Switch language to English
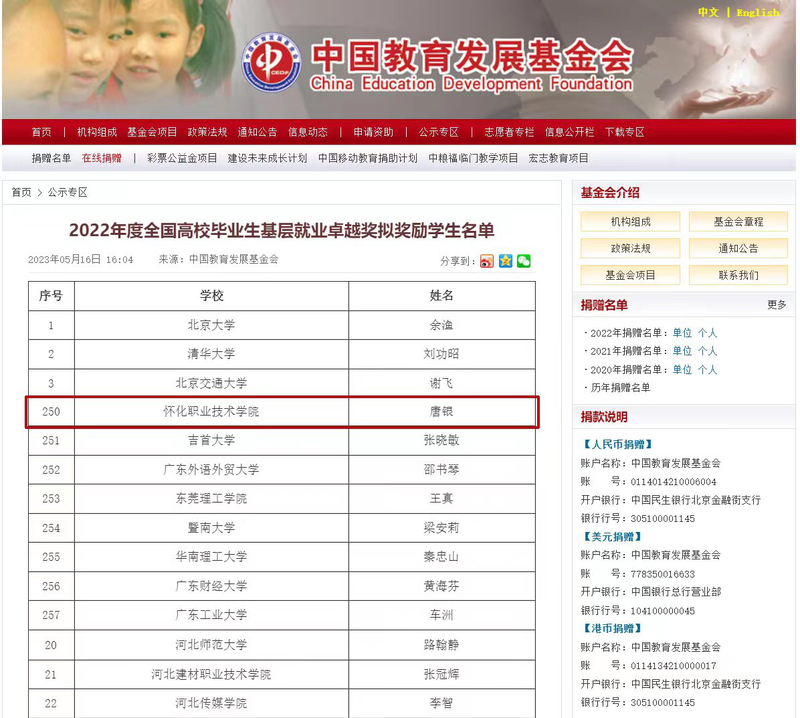 coord(757,12)
